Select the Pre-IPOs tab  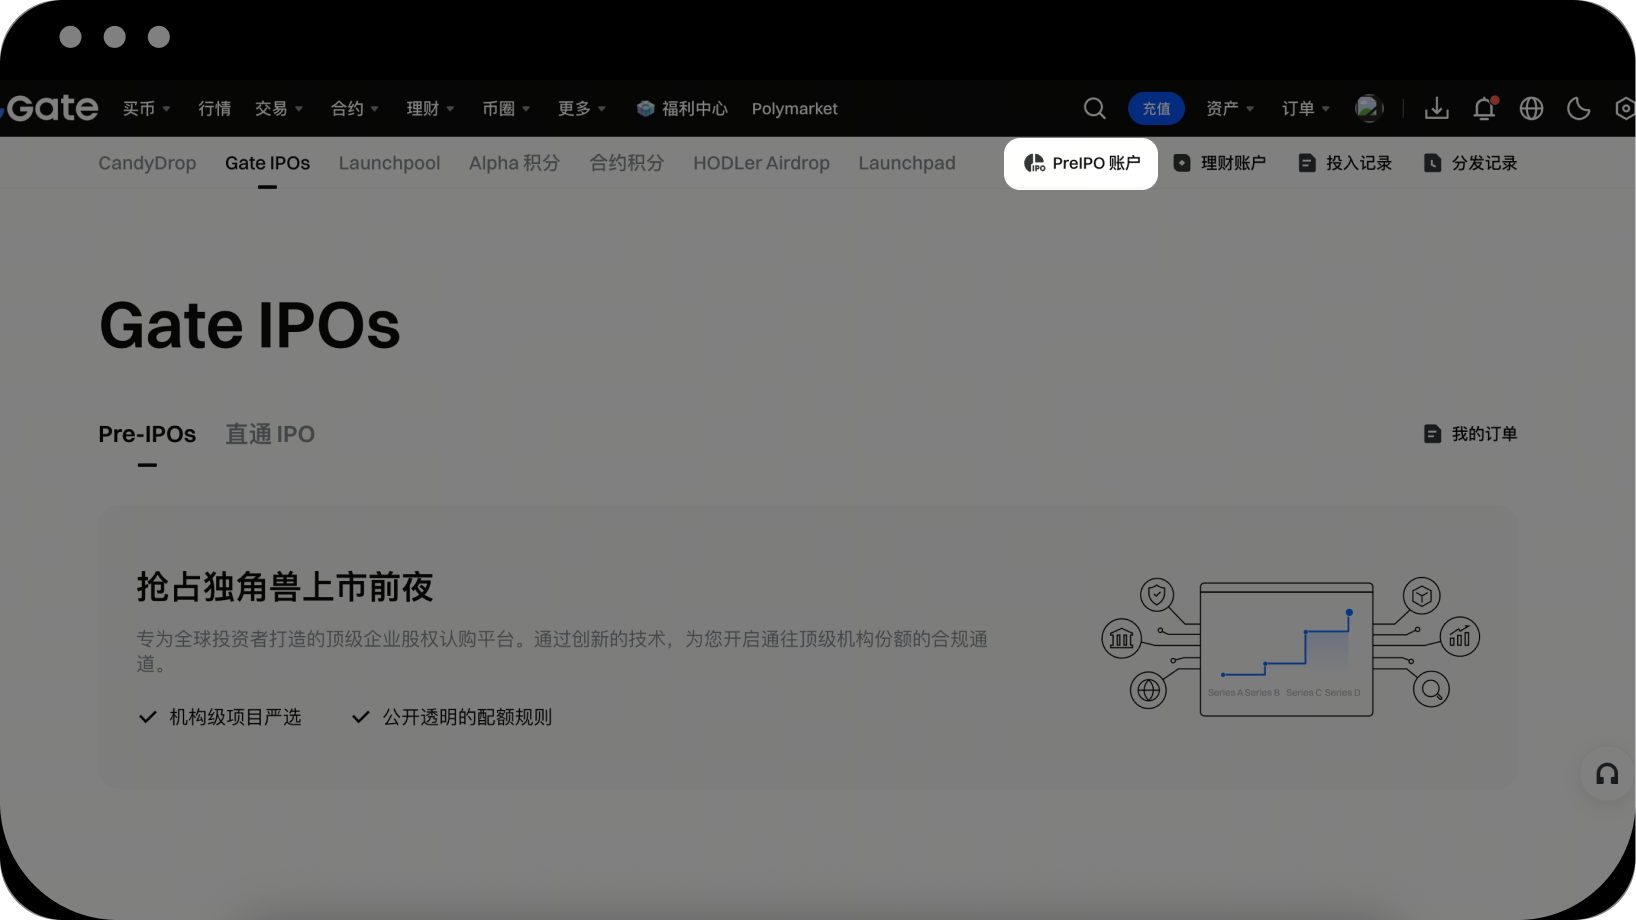(147, 434)
